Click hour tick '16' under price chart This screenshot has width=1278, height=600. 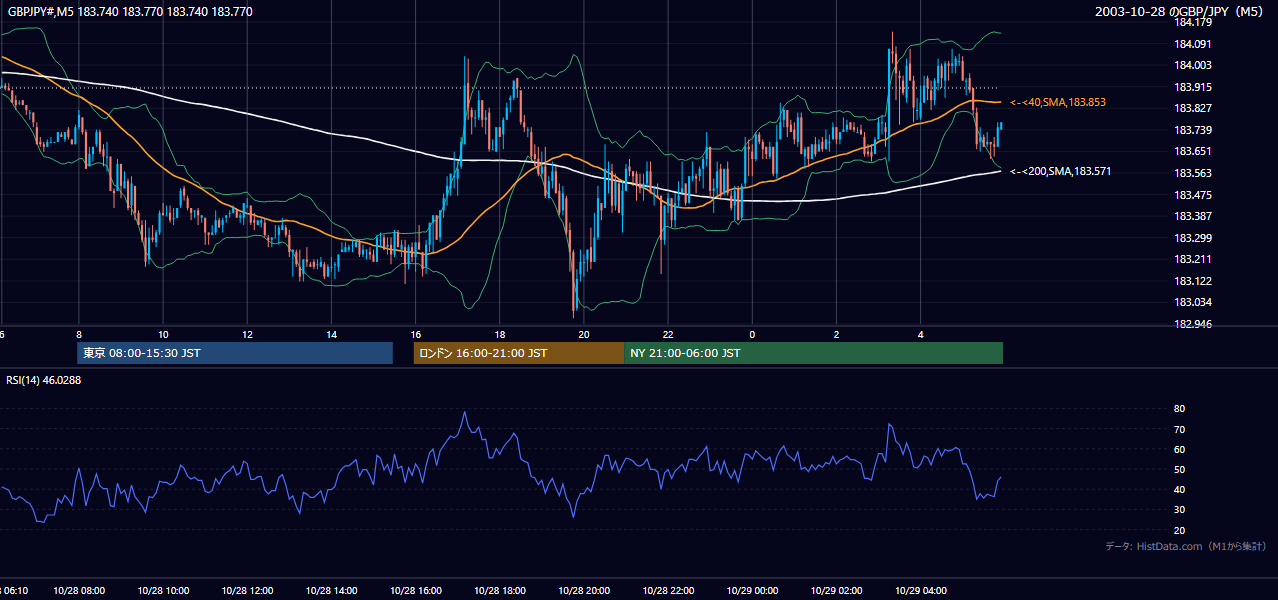point(415,334)
